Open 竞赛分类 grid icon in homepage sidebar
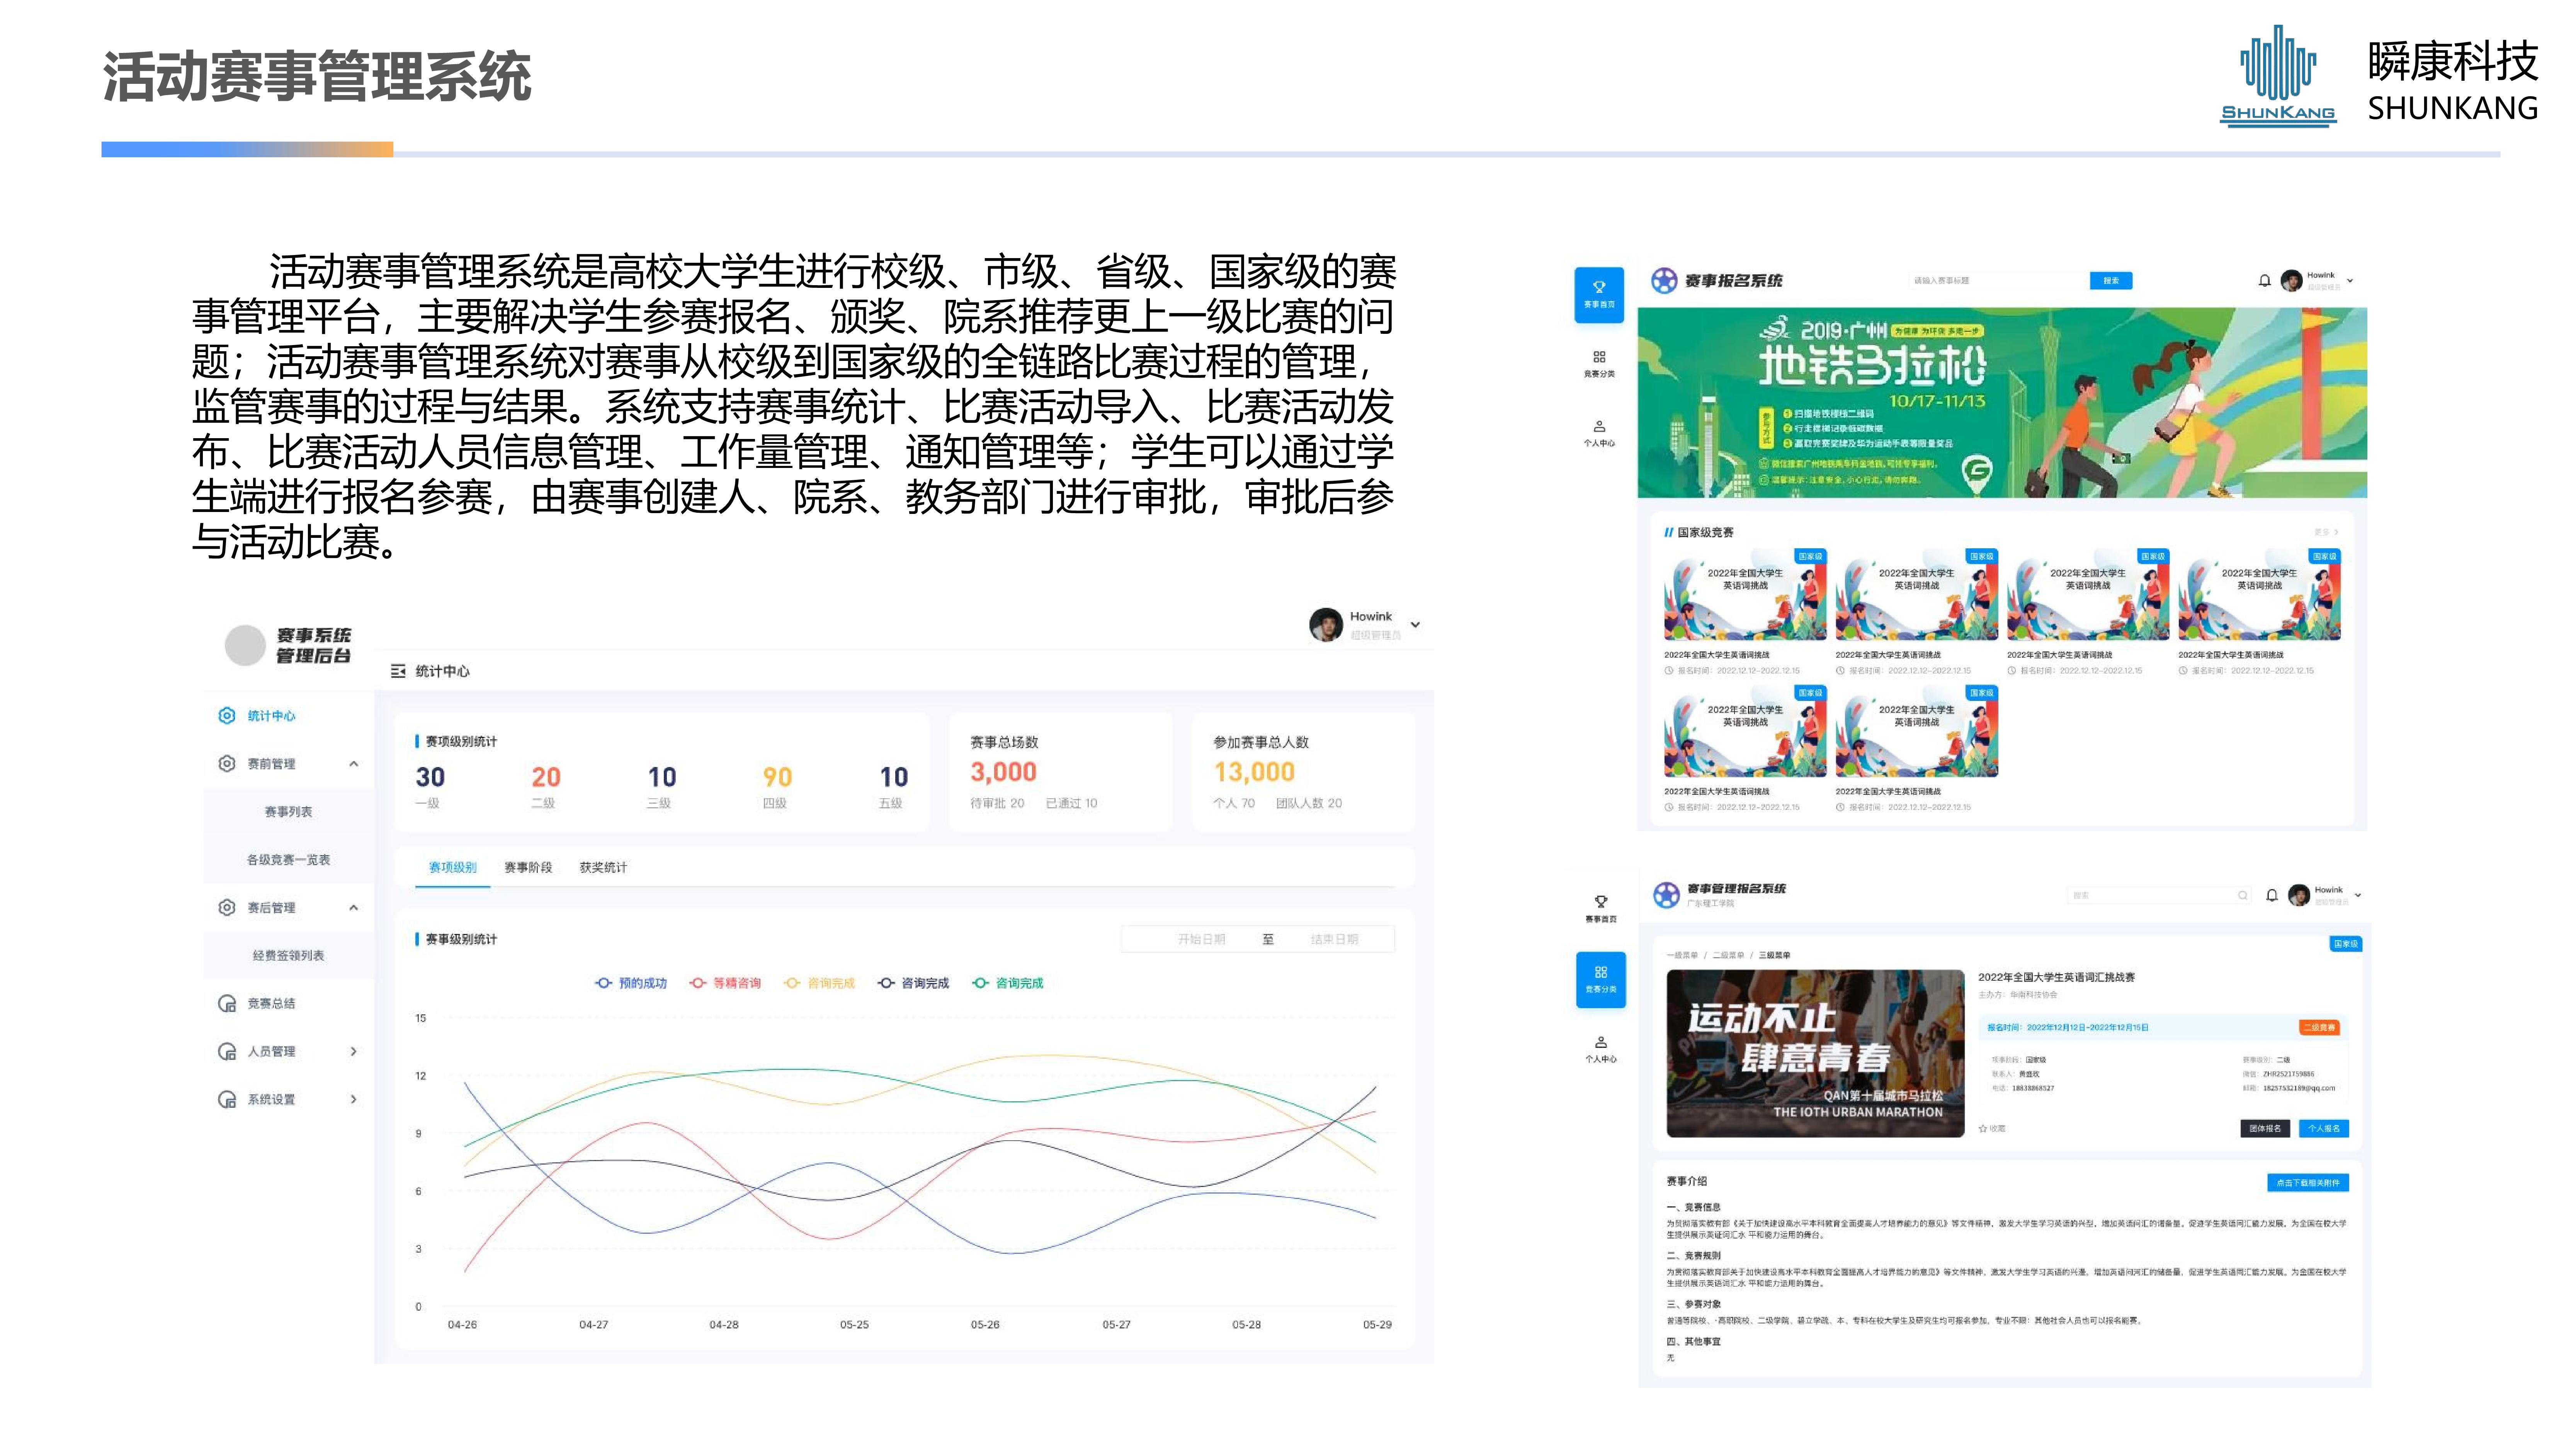Image resolution: width=2576 pixels, height=1449 pixels. pos(1599,357)
